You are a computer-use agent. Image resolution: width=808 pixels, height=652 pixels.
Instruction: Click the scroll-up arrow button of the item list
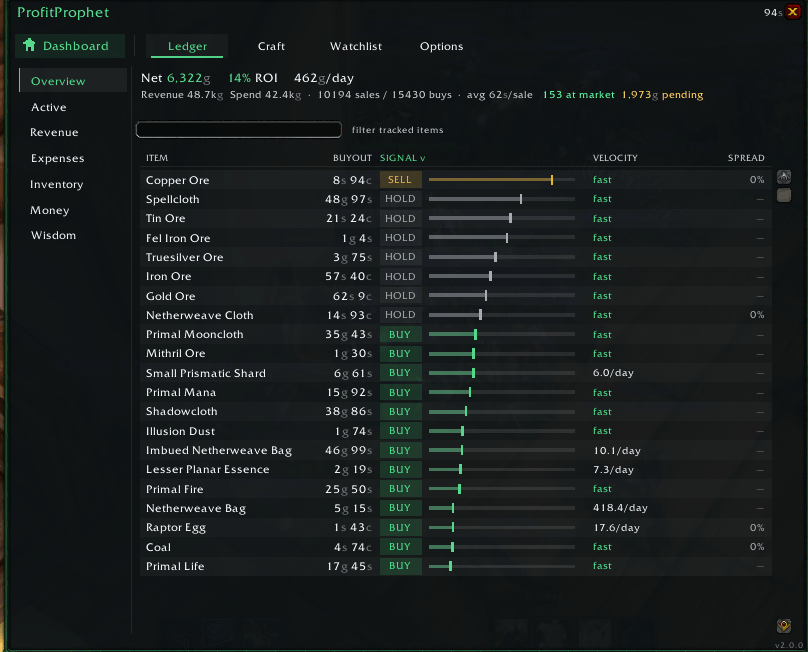point(784,177)
